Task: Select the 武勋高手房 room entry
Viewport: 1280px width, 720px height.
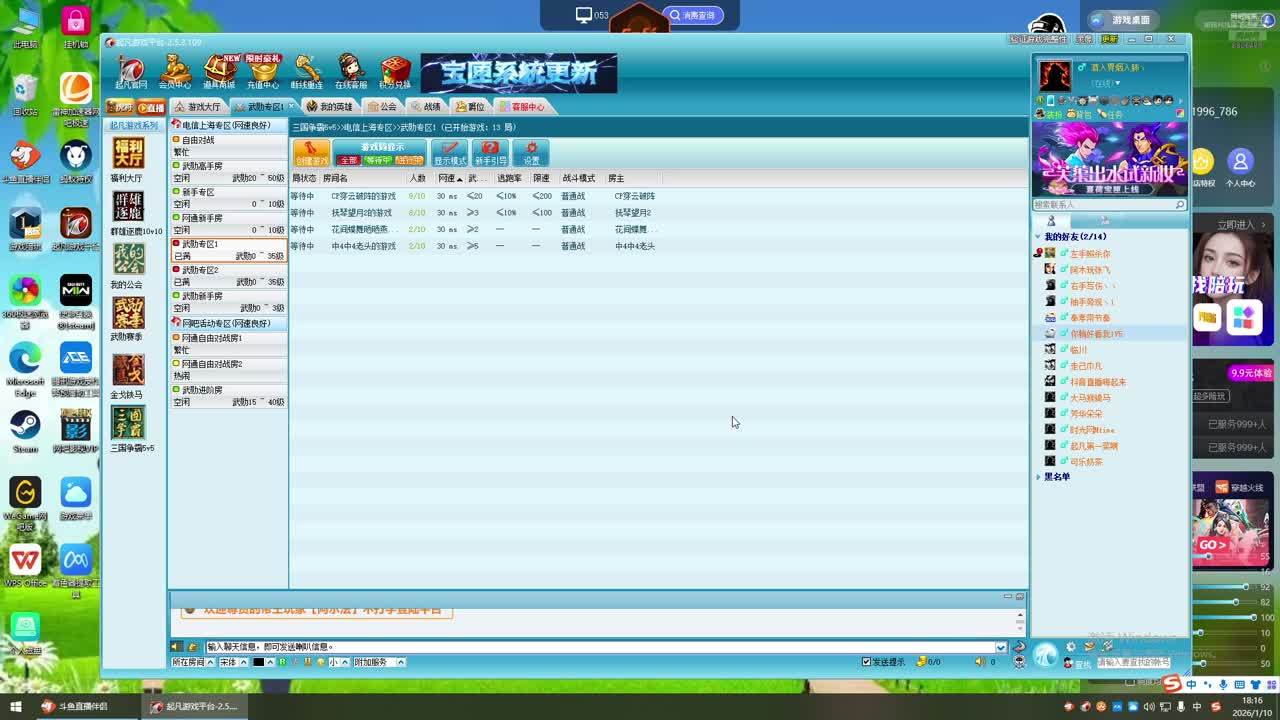Action: (x=202, y=166)
